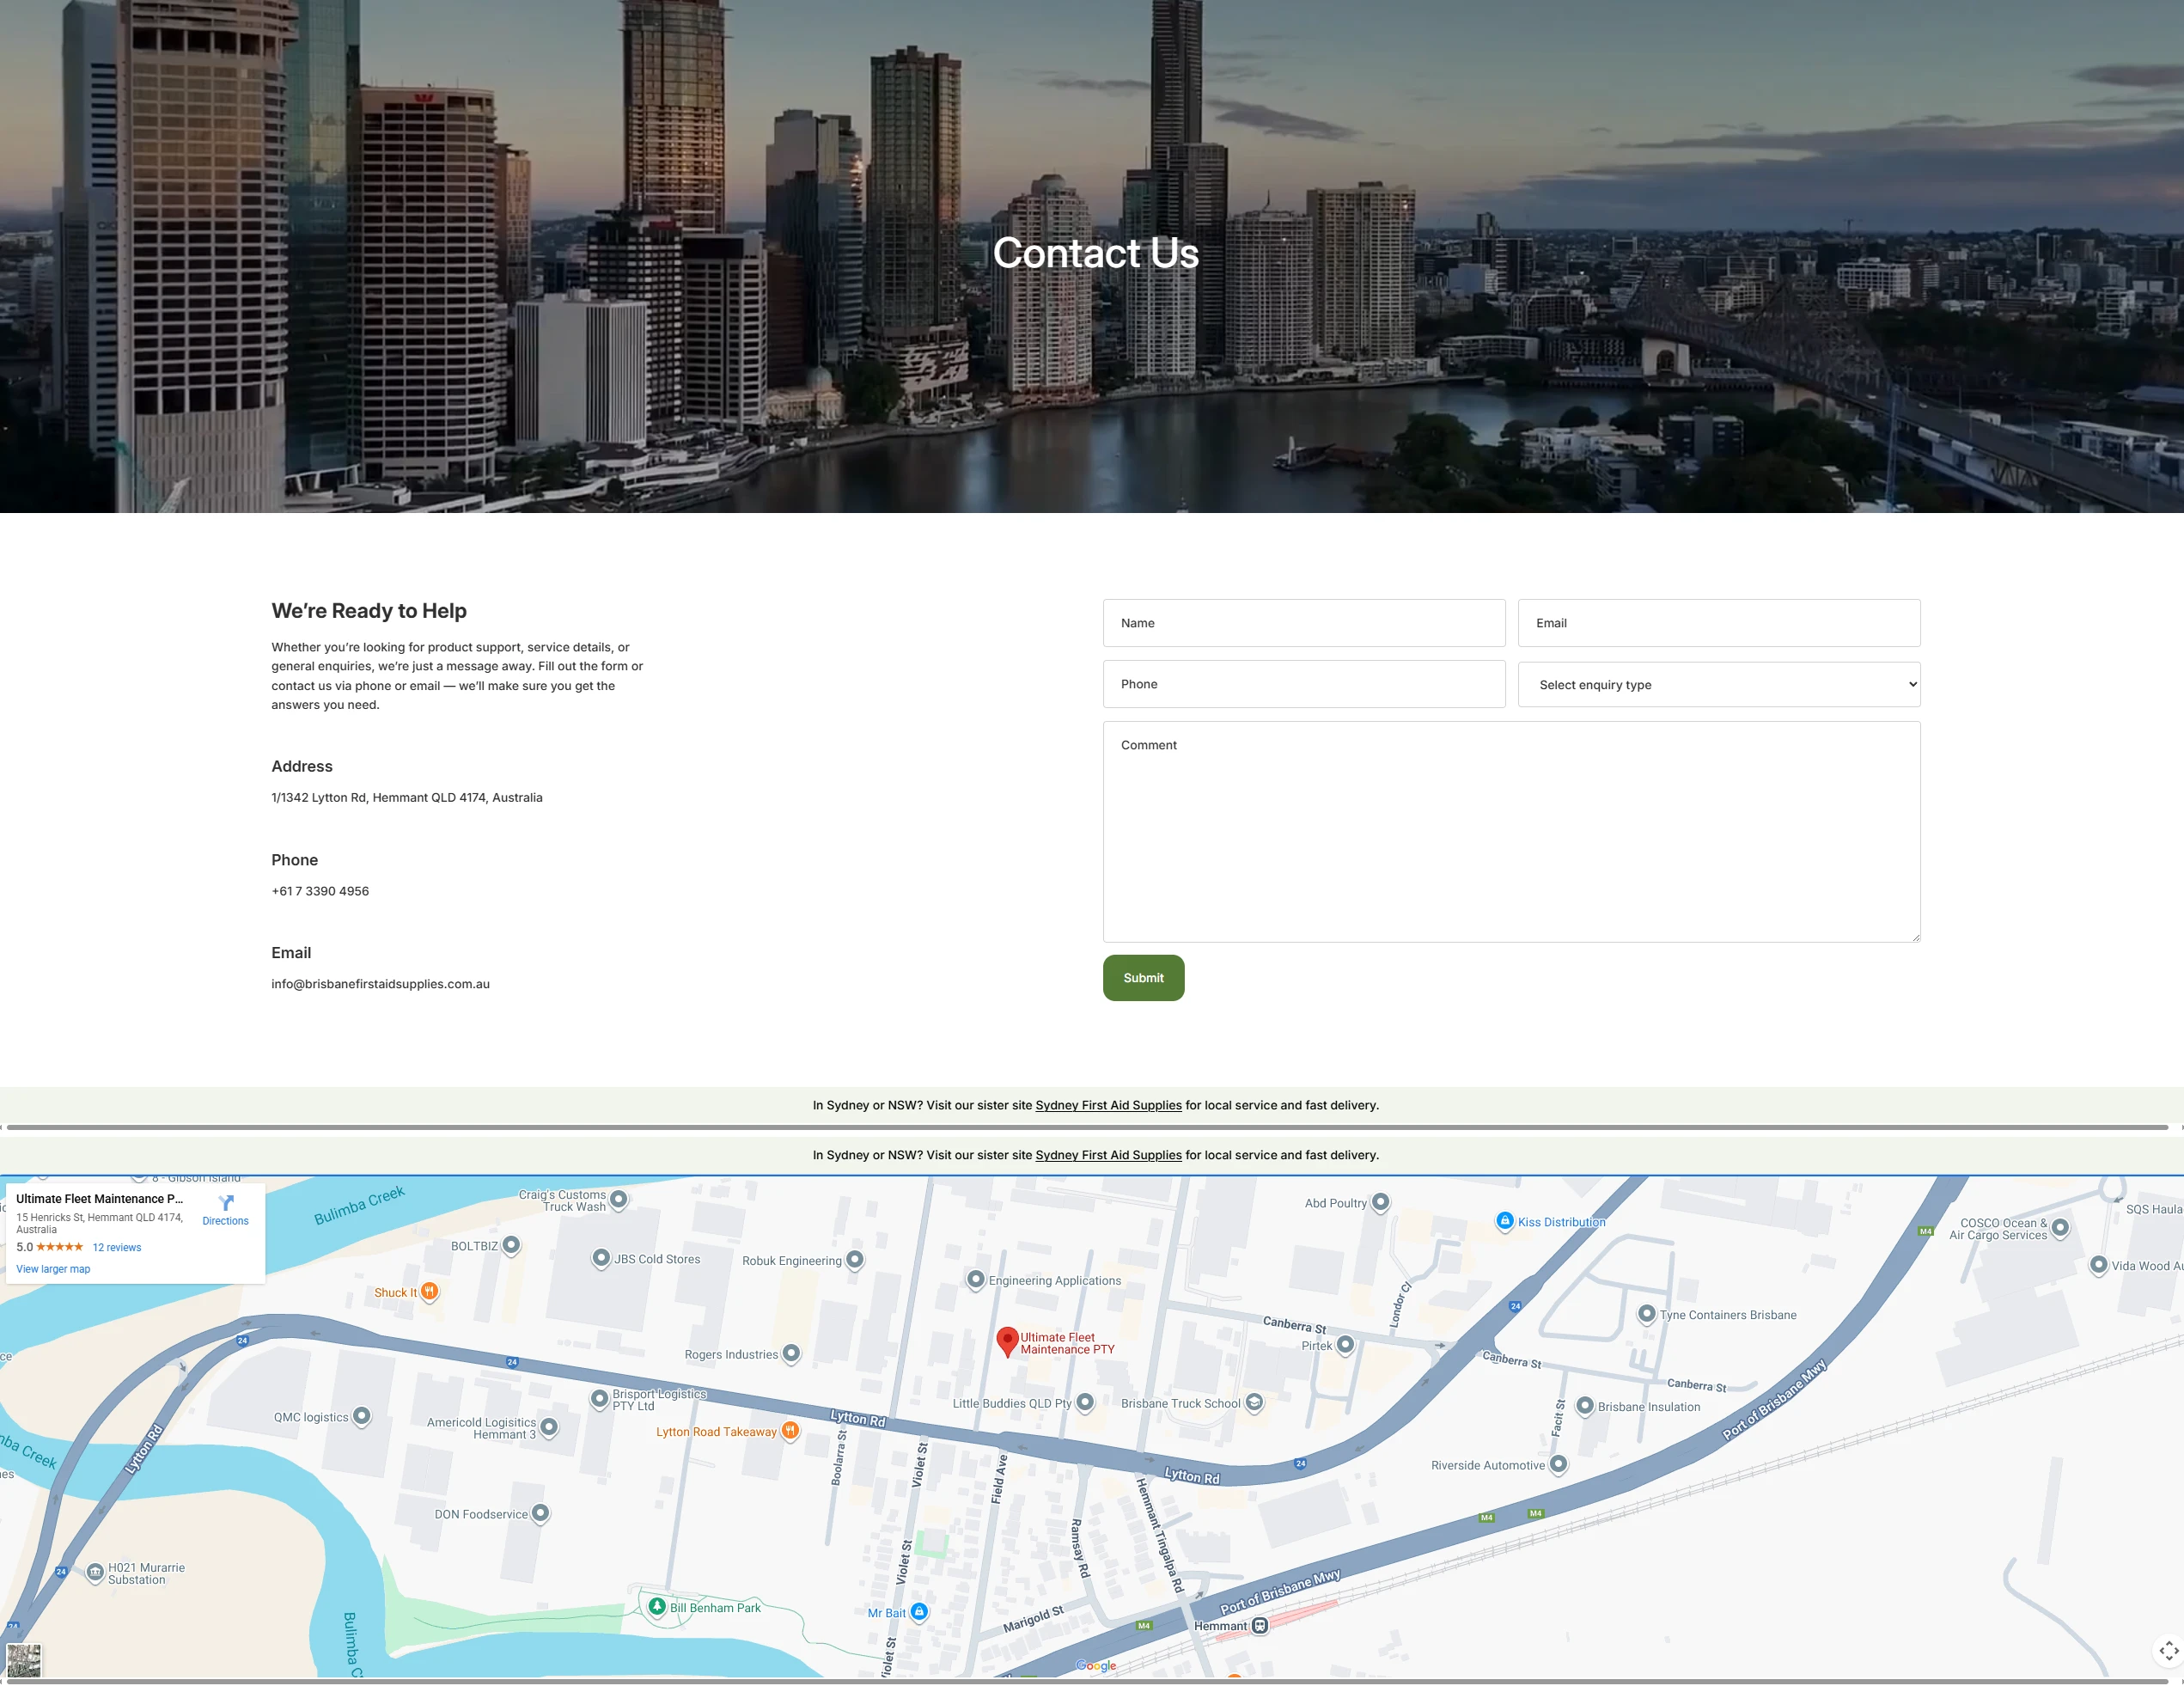Screen dimensions: 2184x1686
Task: Select JBS Cold Stores map marker
Action: tap(601, 1258)
